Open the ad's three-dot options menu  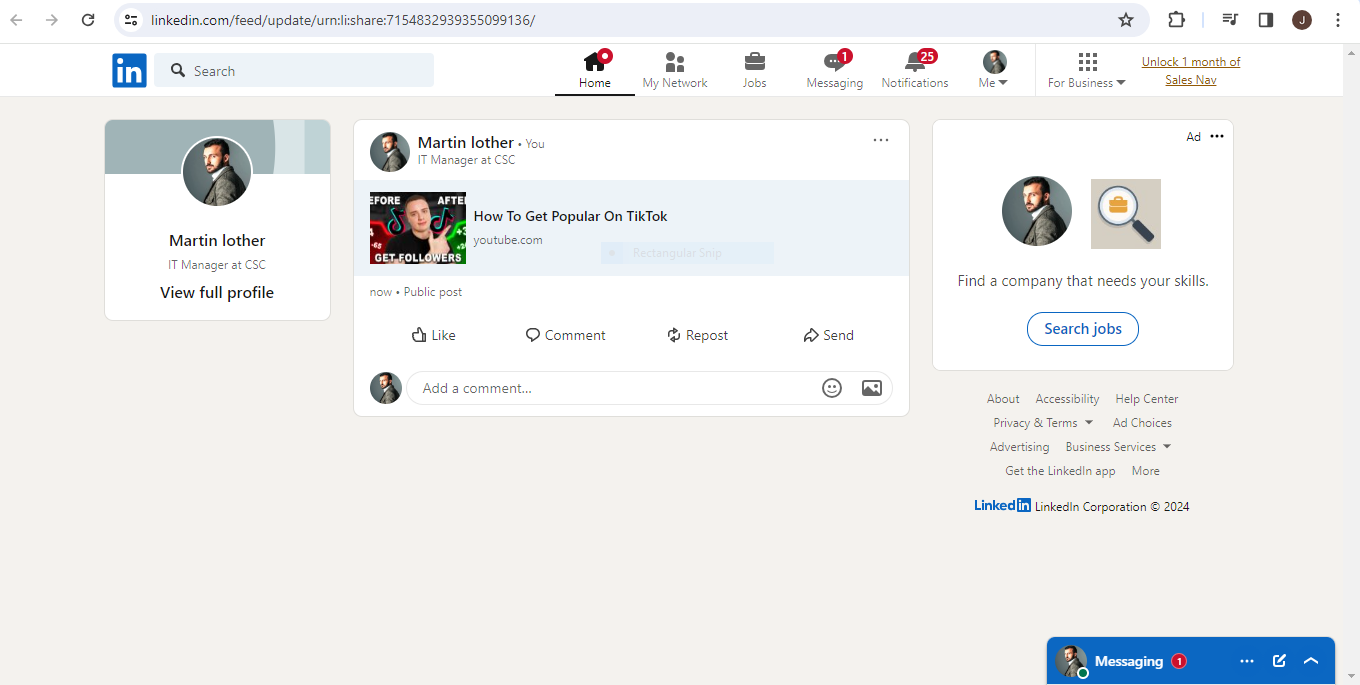coord(1217,137)
